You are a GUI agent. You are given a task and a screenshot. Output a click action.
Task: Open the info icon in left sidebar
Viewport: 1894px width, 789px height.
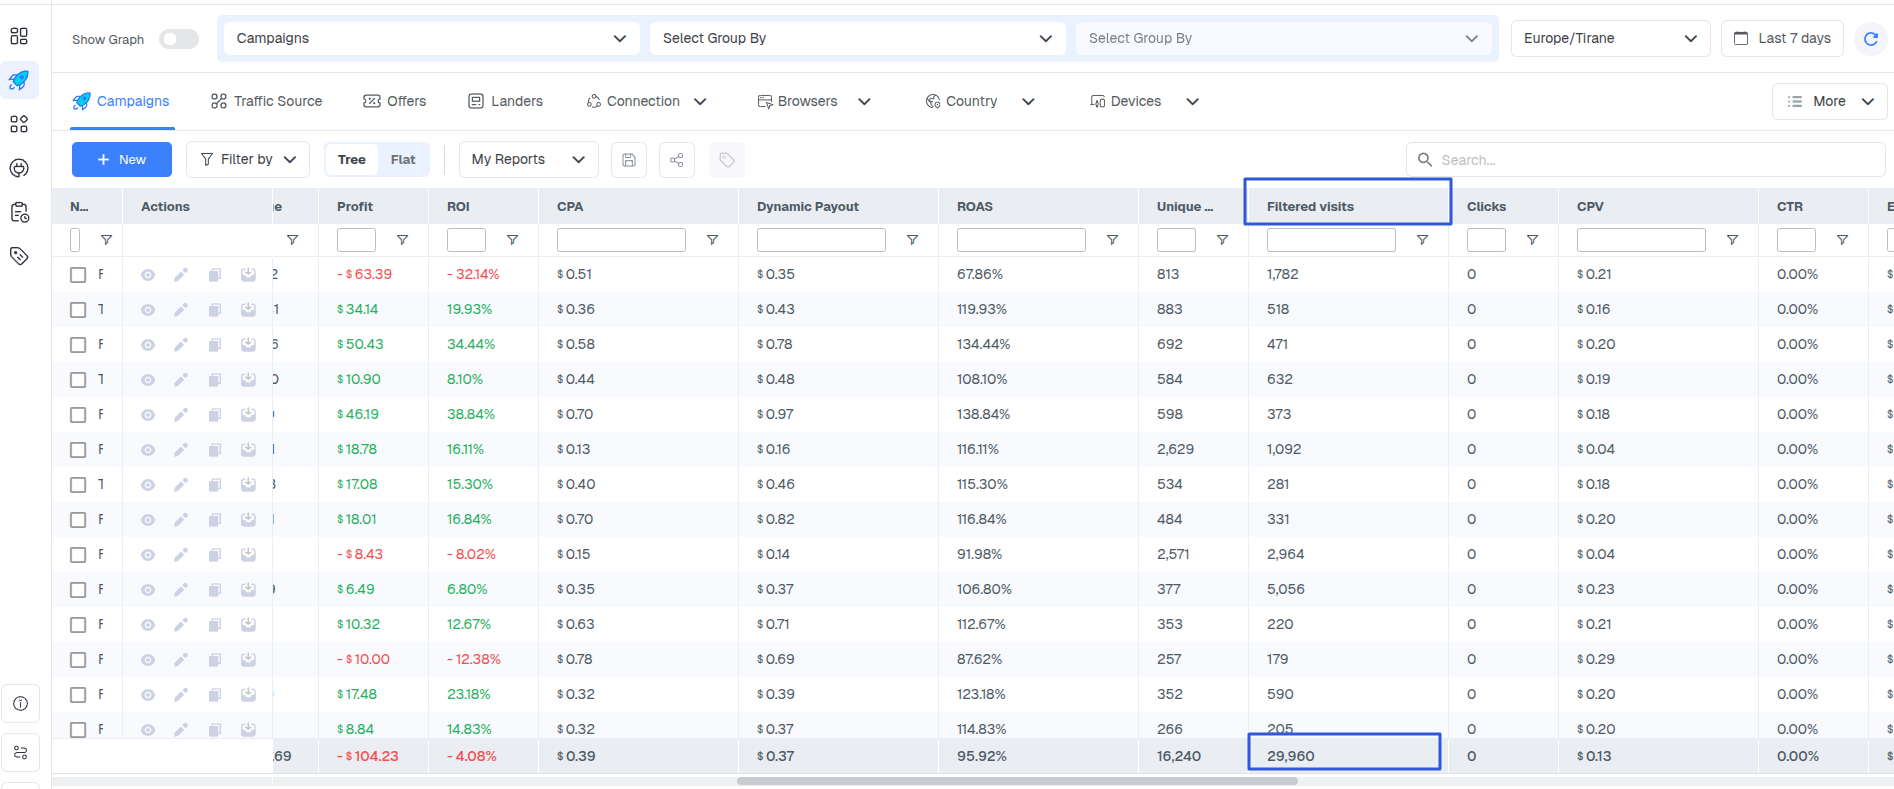[20, 704]
